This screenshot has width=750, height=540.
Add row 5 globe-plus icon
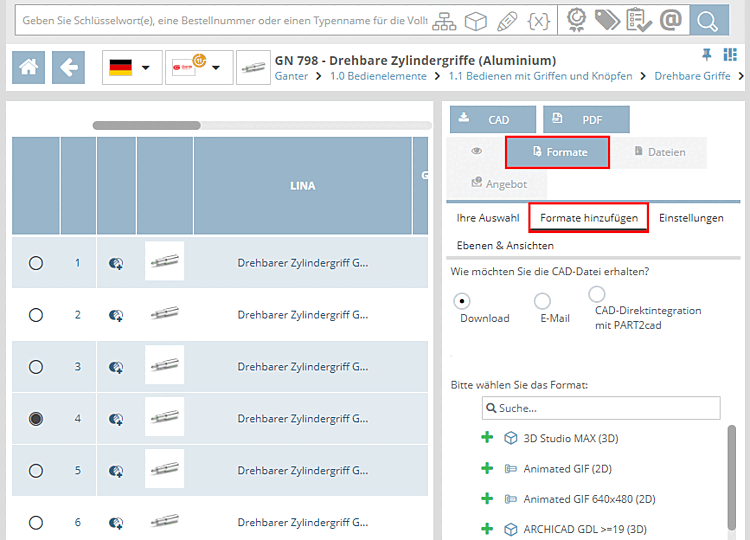coord(116,471)
